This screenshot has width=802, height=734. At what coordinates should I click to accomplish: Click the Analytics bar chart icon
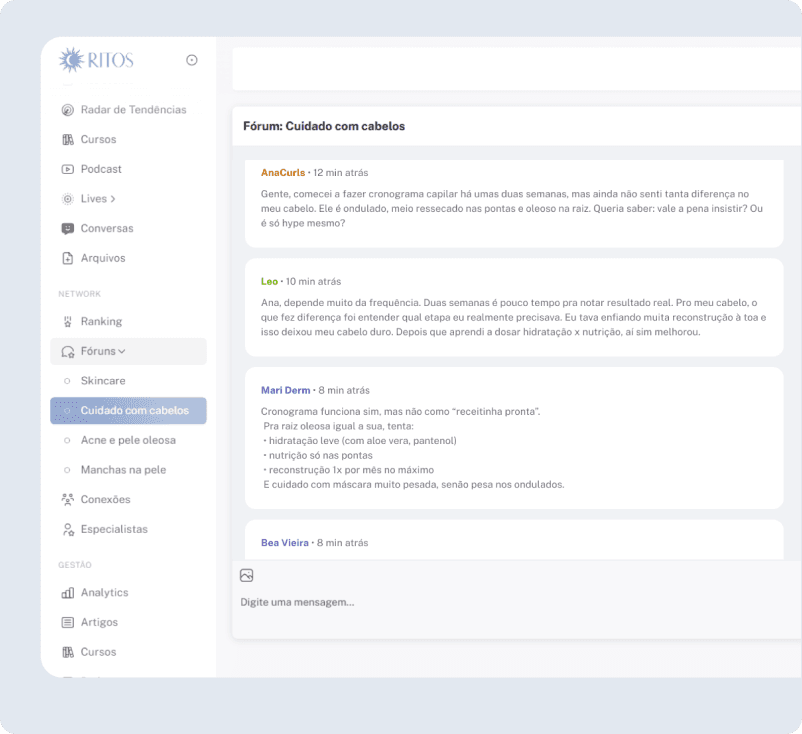coord(68,593)
